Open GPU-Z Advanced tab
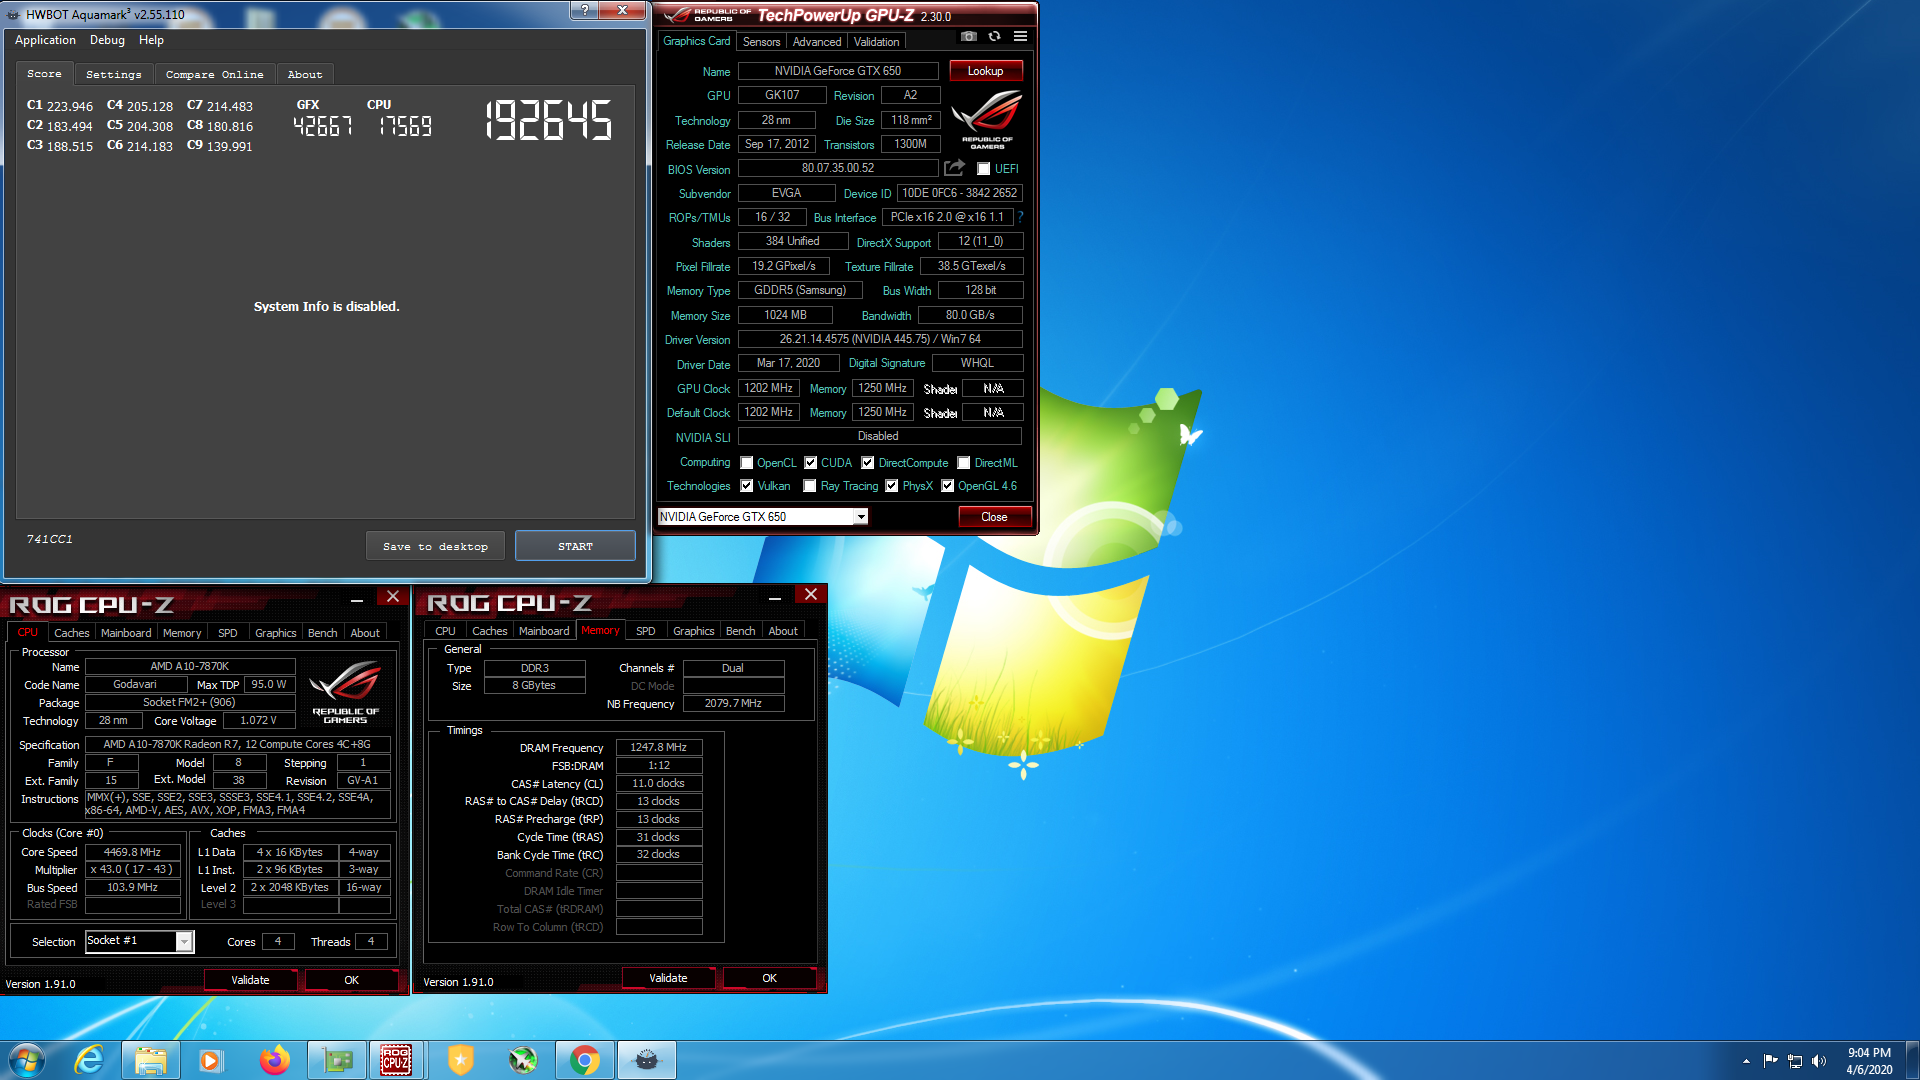Viewport: 1920px width, 1080px height. (x=817, y=42)
